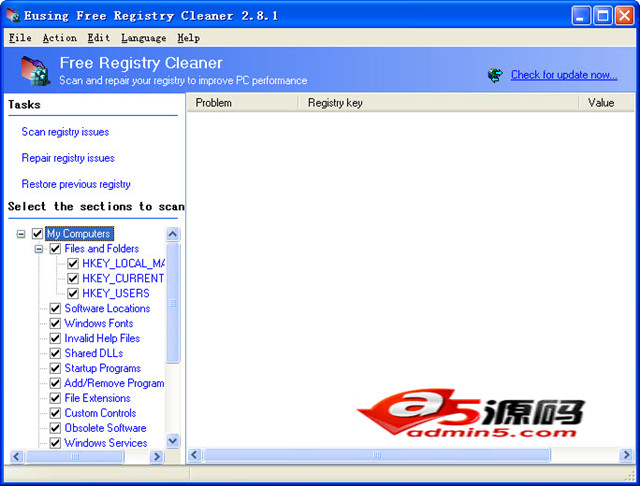
Task: Click the globe update icon
Action: [x=495, y=75]
